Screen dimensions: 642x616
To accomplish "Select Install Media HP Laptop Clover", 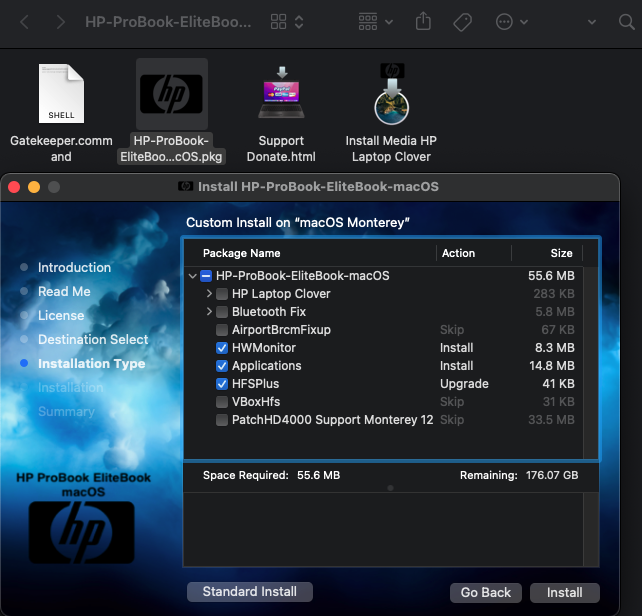I will (391, 94).
